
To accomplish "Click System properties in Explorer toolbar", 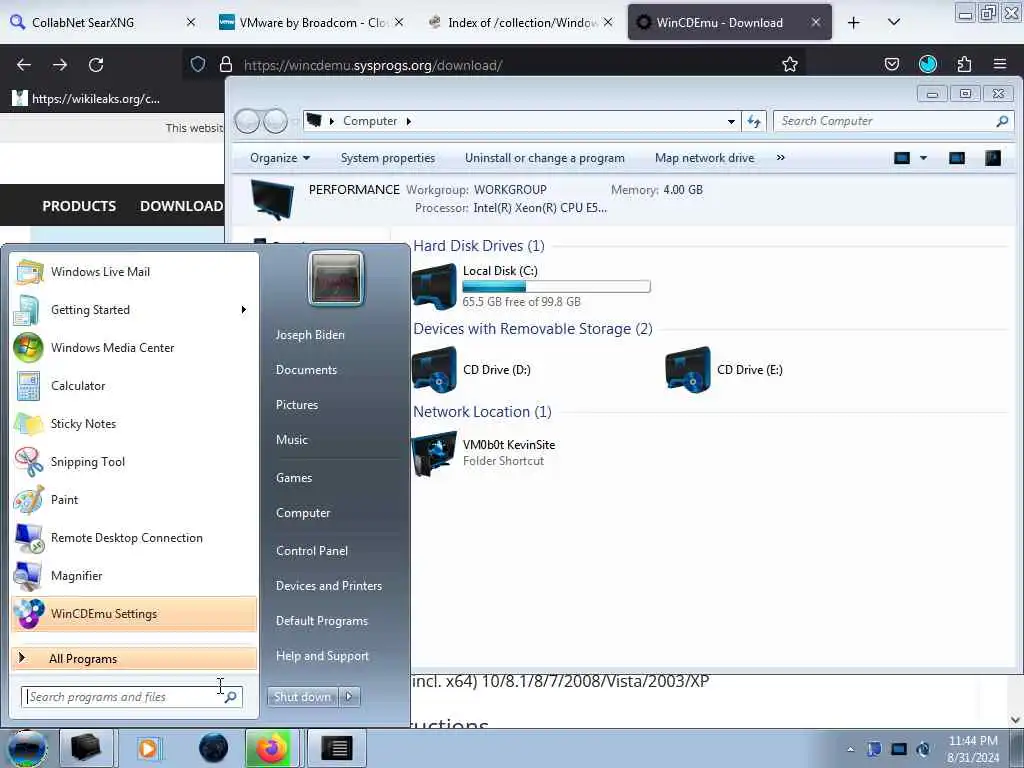I will 388,158.
